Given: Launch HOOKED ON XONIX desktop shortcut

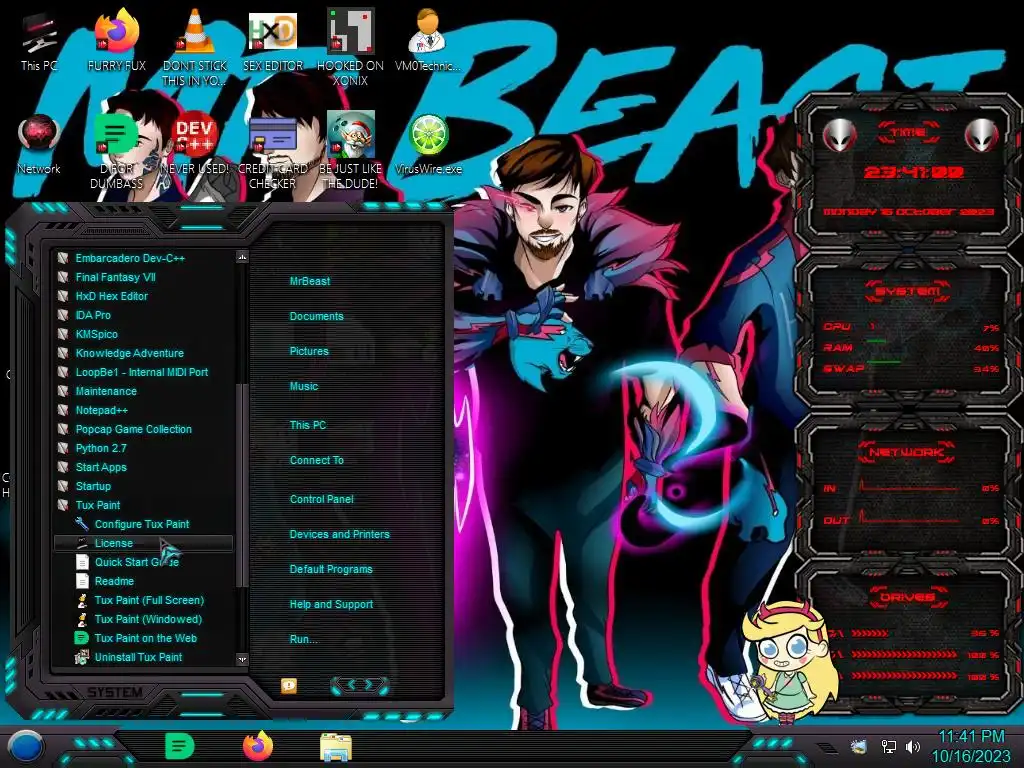Looking at the screenshot, I should tap(350, 46).
